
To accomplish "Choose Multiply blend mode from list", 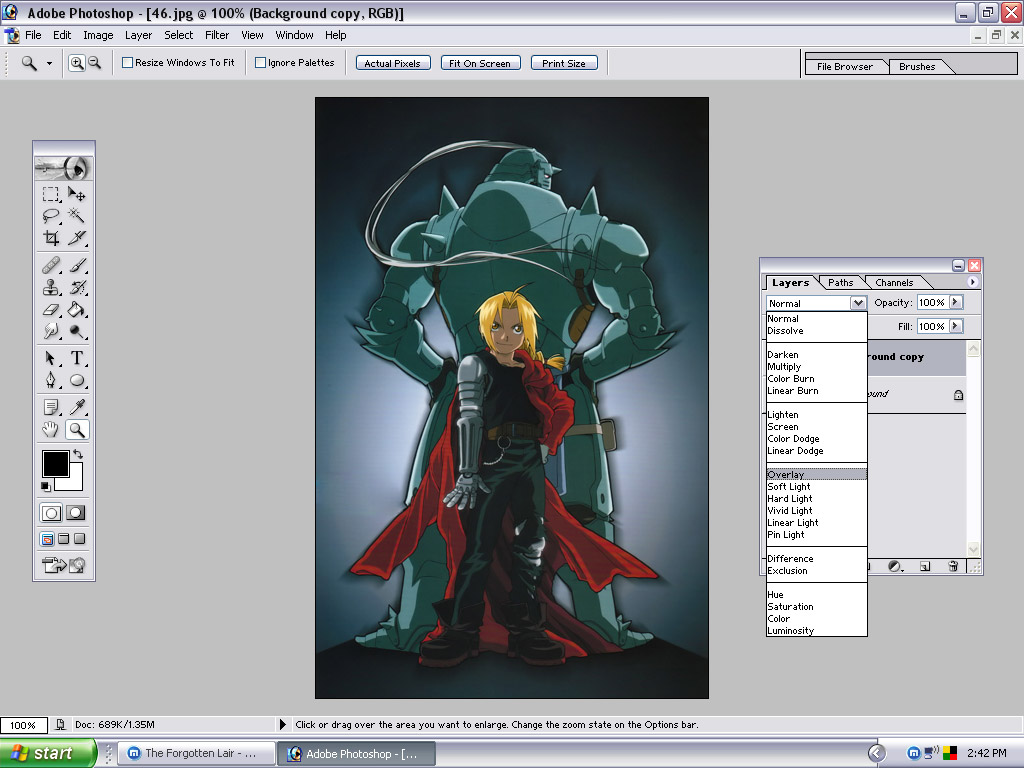I will pyautogui.click(x=817, y=367).
